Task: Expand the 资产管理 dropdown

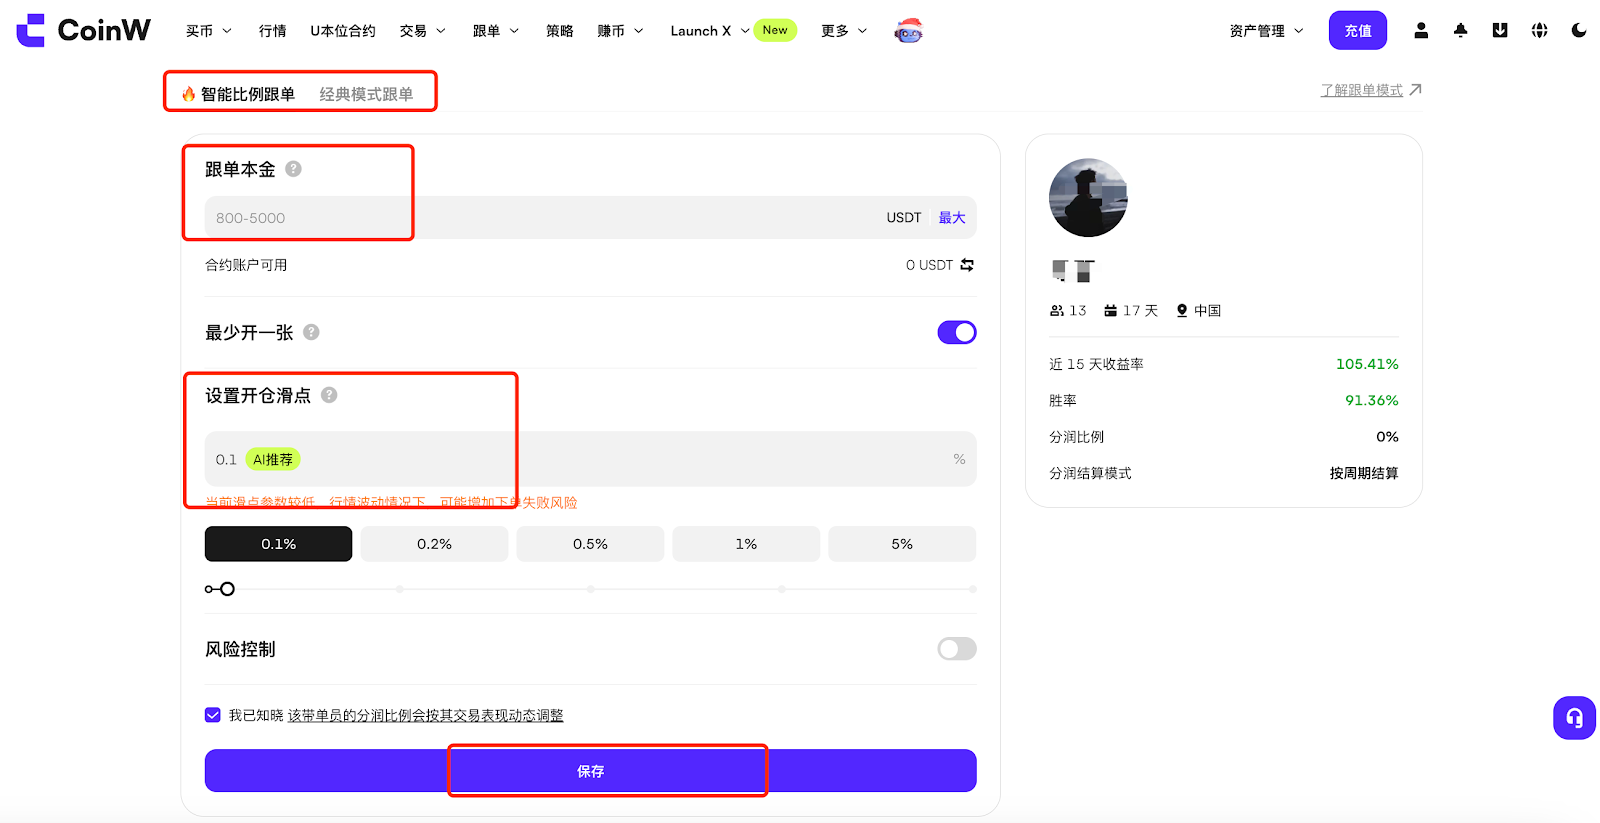Action: [1266, 31]
